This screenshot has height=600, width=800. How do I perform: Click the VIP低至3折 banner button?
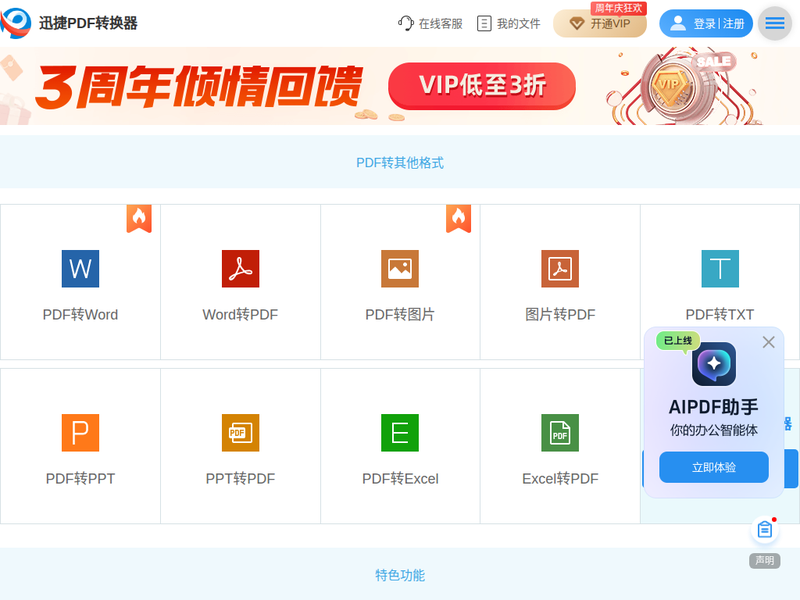(x=482, y=86)
